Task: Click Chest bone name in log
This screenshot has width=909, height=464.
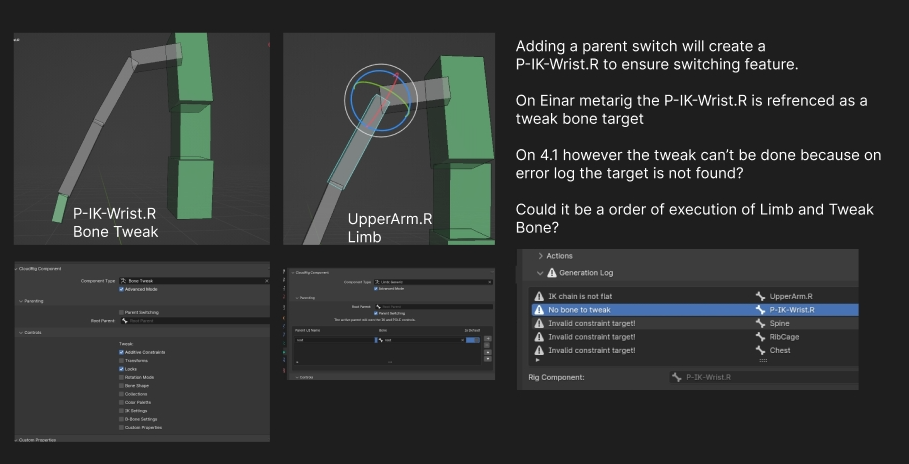Action: tap(780, 350)
